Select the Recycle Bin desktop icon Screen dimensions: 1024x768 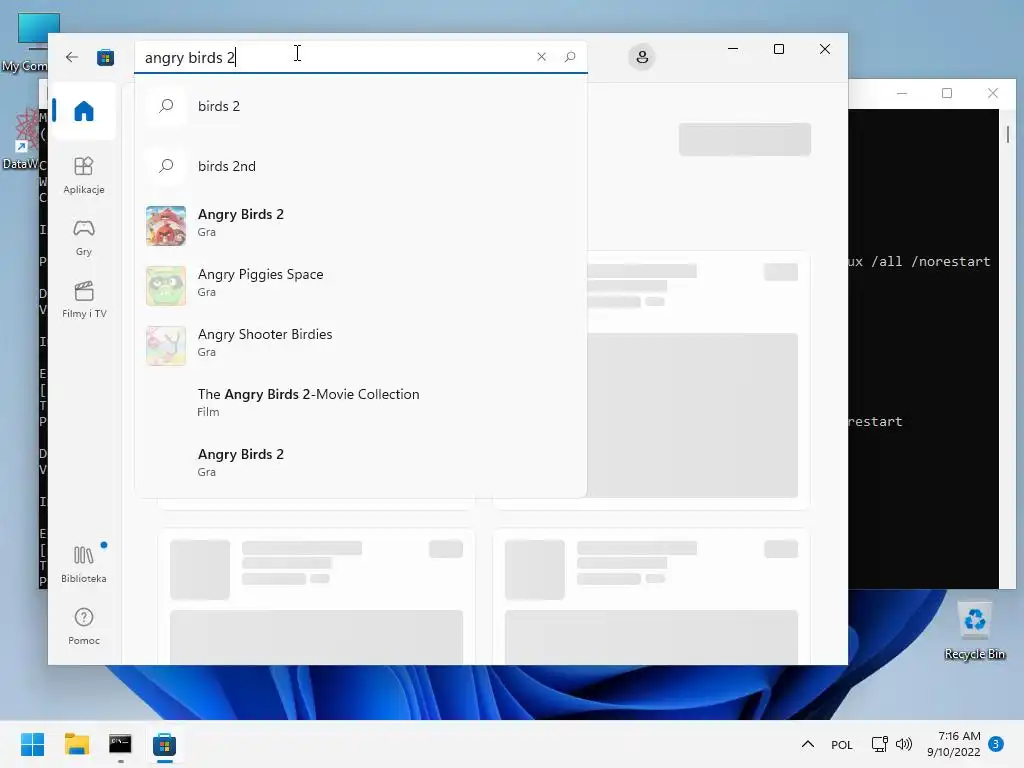974,630
